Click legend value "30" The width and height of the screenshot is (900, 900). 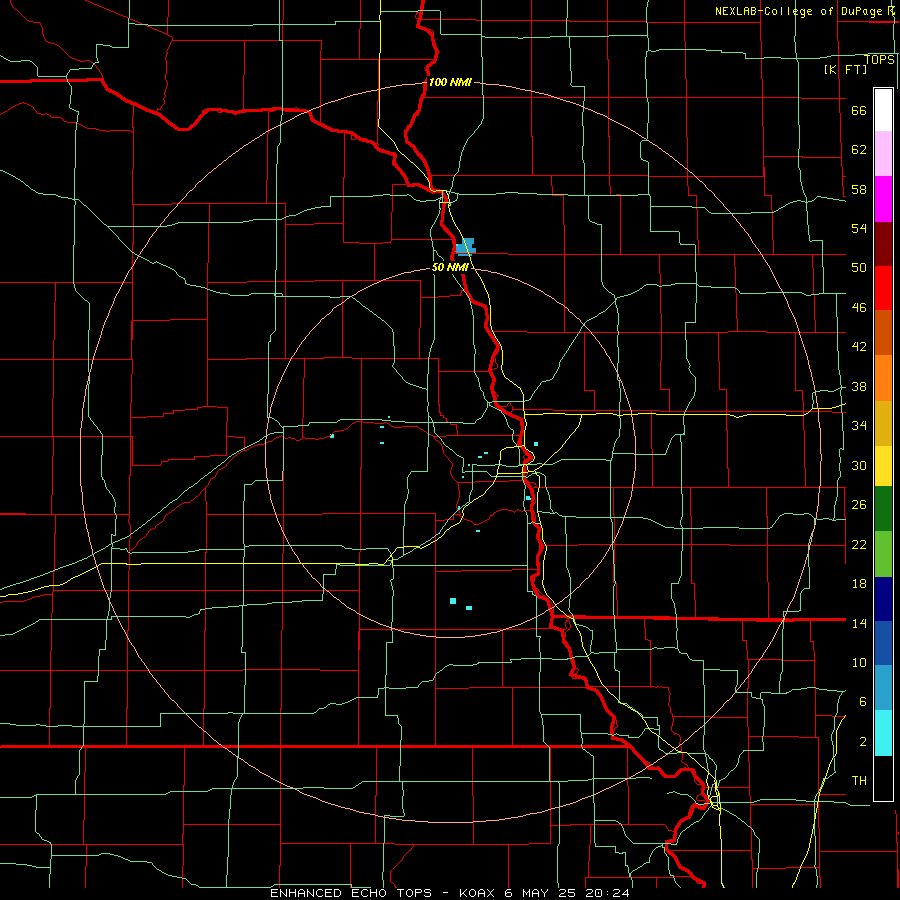[x=859, y=465]
